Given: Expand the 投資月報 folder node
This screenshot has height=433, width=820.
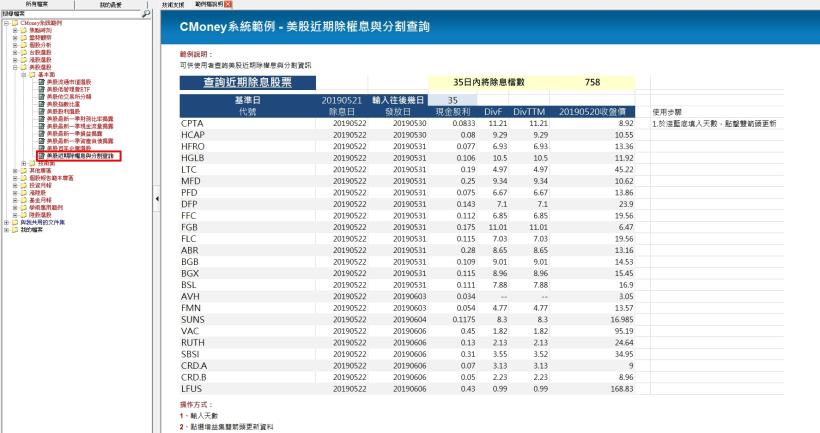Looking at the screenshot, I should (15, 186).
